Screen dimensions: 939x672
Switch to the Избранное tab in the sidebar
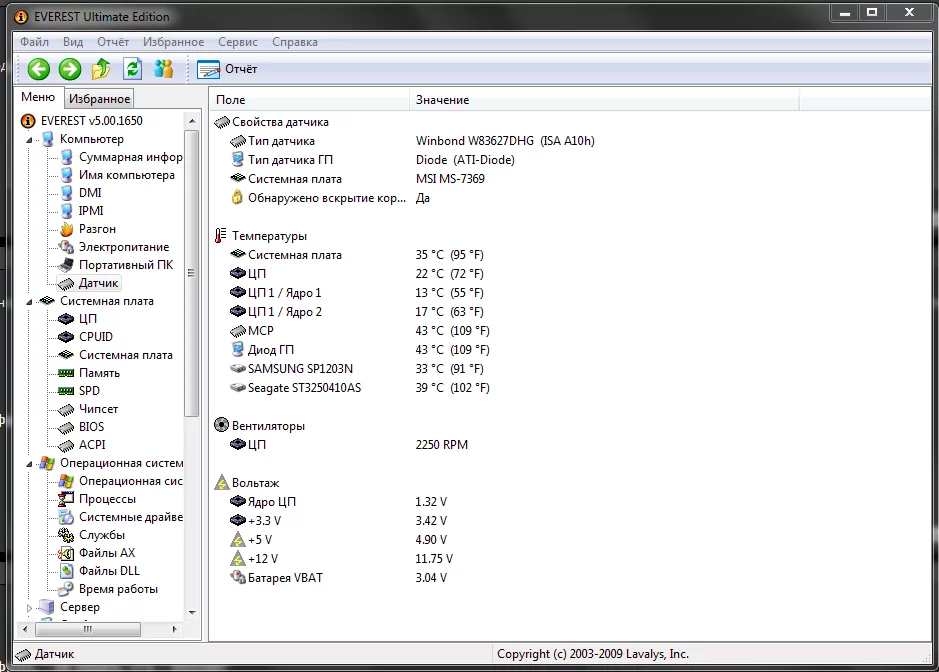click(x=99, y=99)
